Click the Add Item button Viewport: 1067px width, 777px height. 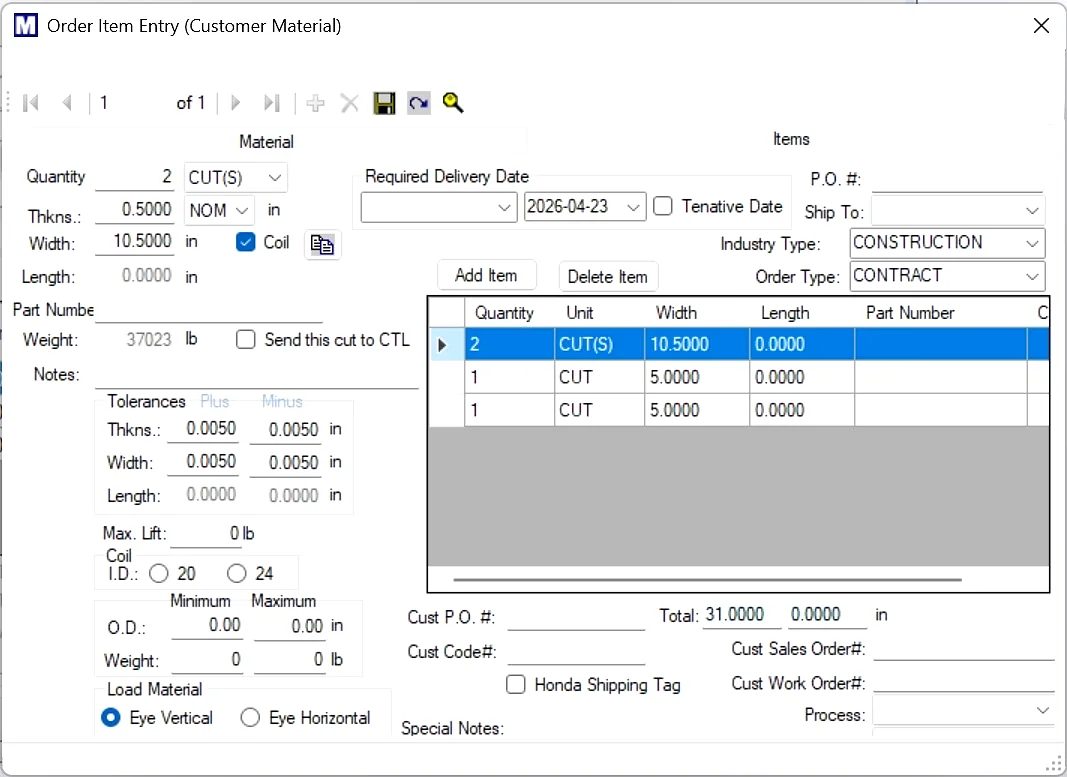click(x=486, y=276)
